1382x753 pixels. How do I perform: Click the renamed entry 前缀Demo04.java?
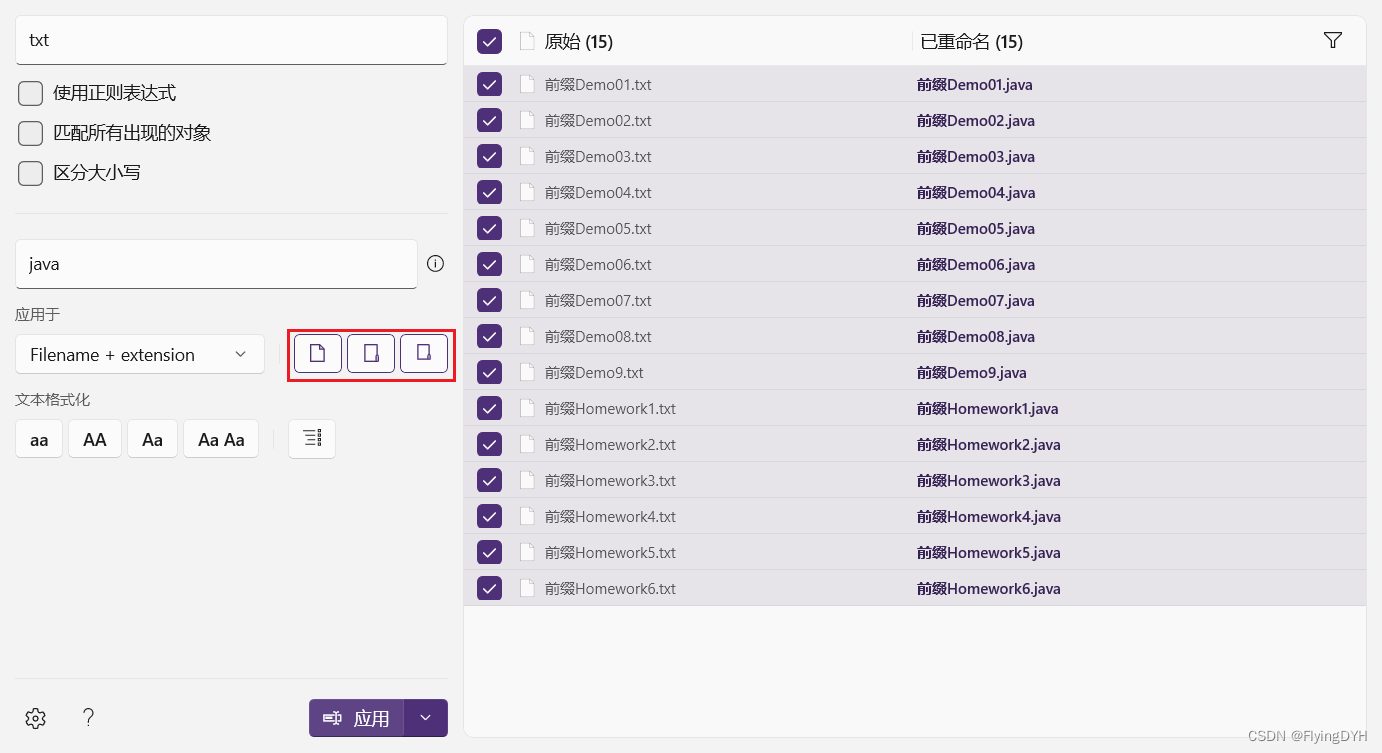(975, 192)
